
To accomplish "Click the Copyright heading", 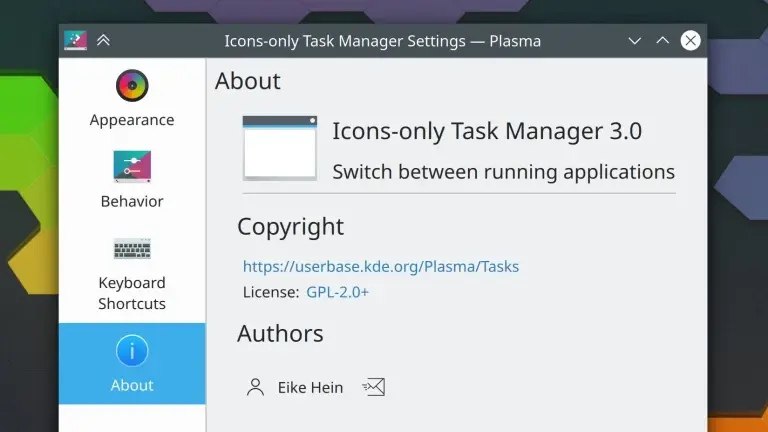I will pos(290,227).
